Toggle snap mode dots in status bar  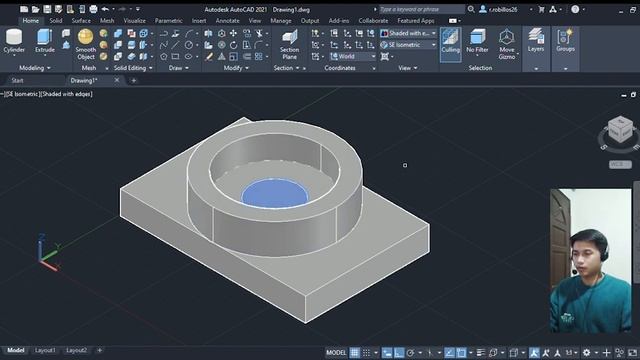367,353
